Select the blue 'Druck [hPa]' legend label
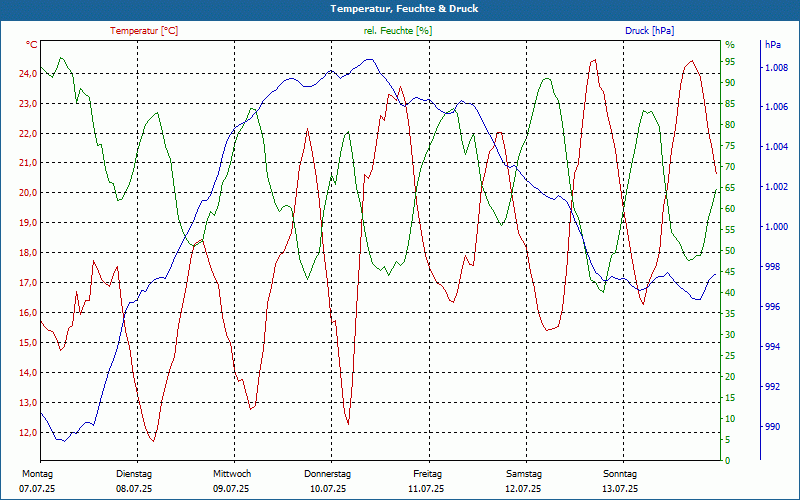The image size is (800, 500). coord(649,31)
